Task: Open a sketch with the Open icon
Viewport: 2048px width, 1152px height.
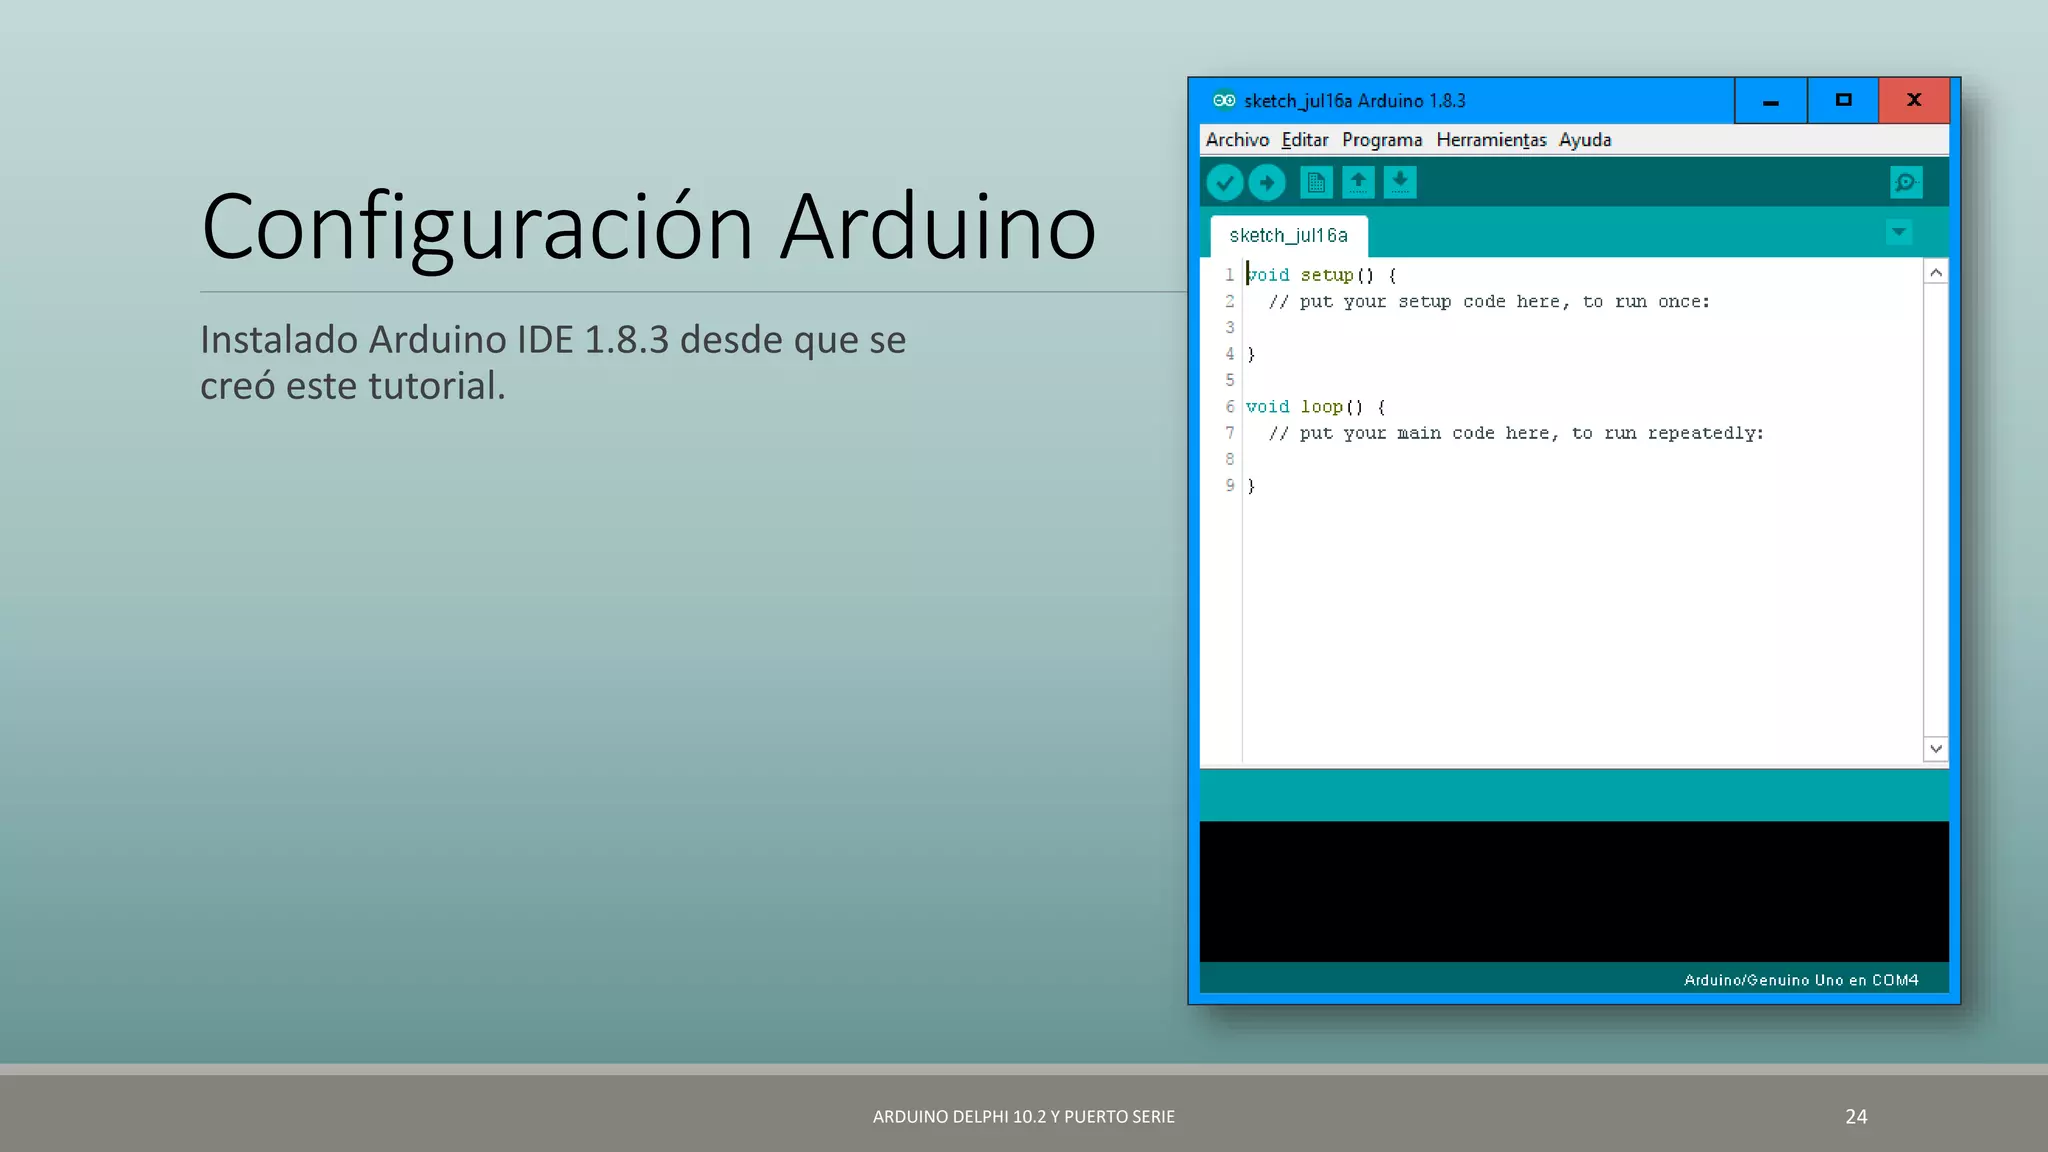Action: pyautogui.click(x=1358, y=182)
